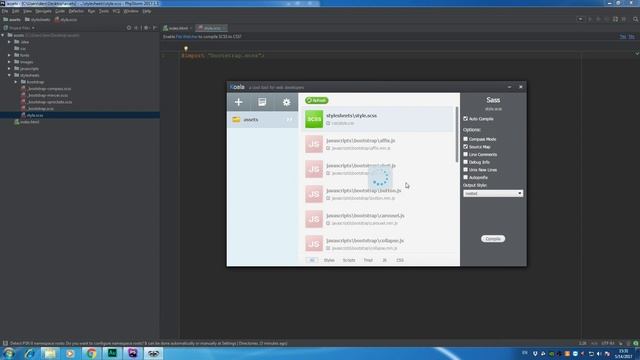Open File Explorer from the taskbar
The width and height of the screenshot is (640, 360).
(x=50, y=353)
